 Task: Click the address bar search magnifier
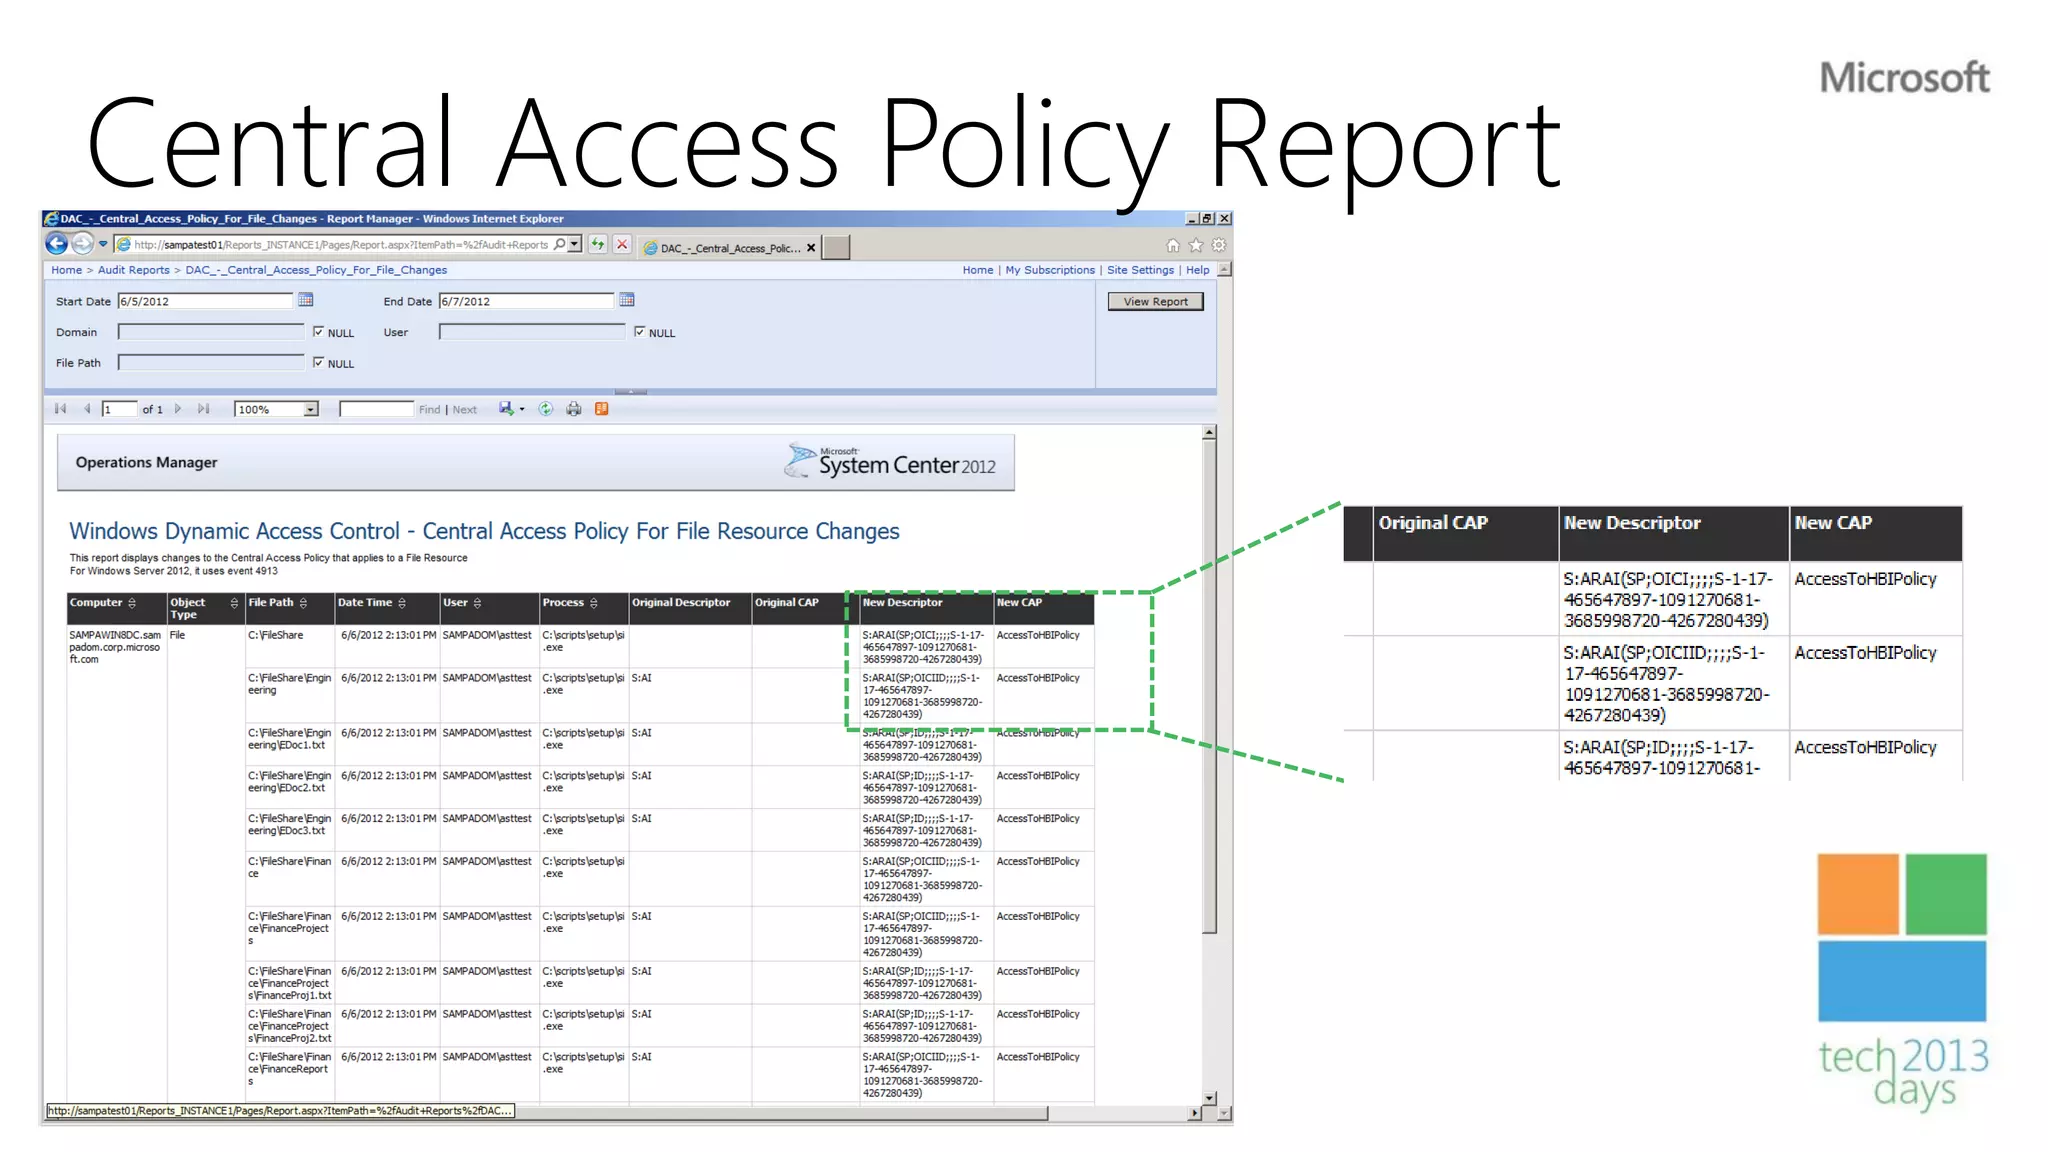(560, 244)
